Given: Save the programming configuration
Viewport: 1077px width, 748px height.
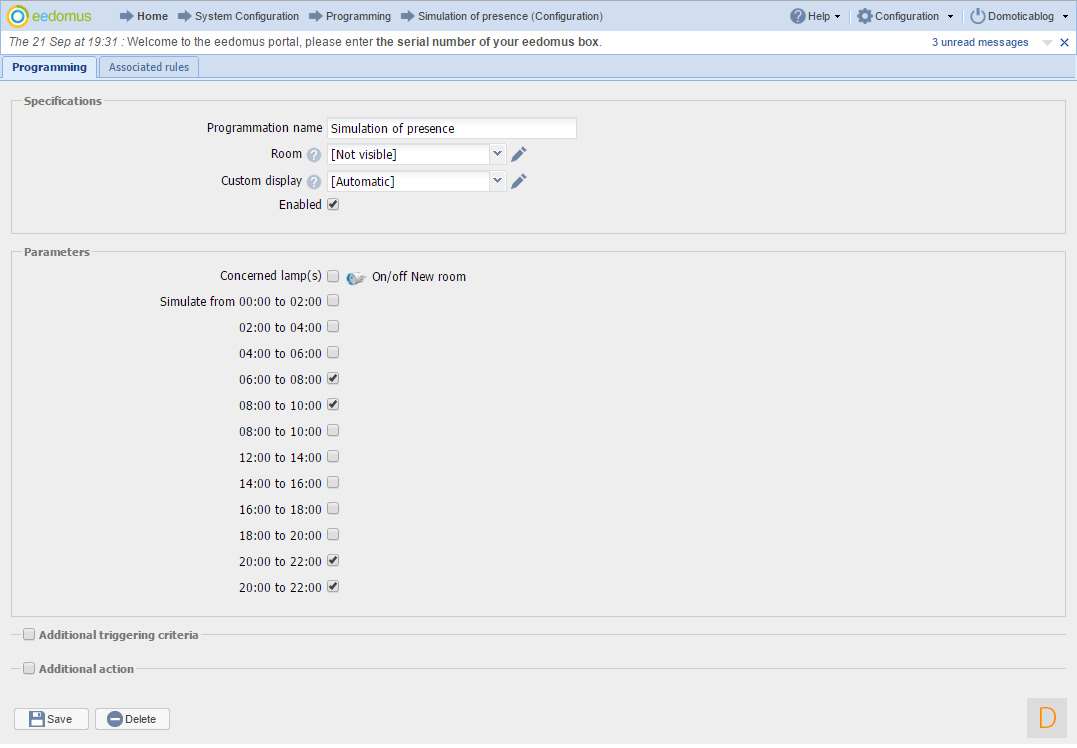Looking at the screenshot, I should pyautogui.click(x=51, y=719).
